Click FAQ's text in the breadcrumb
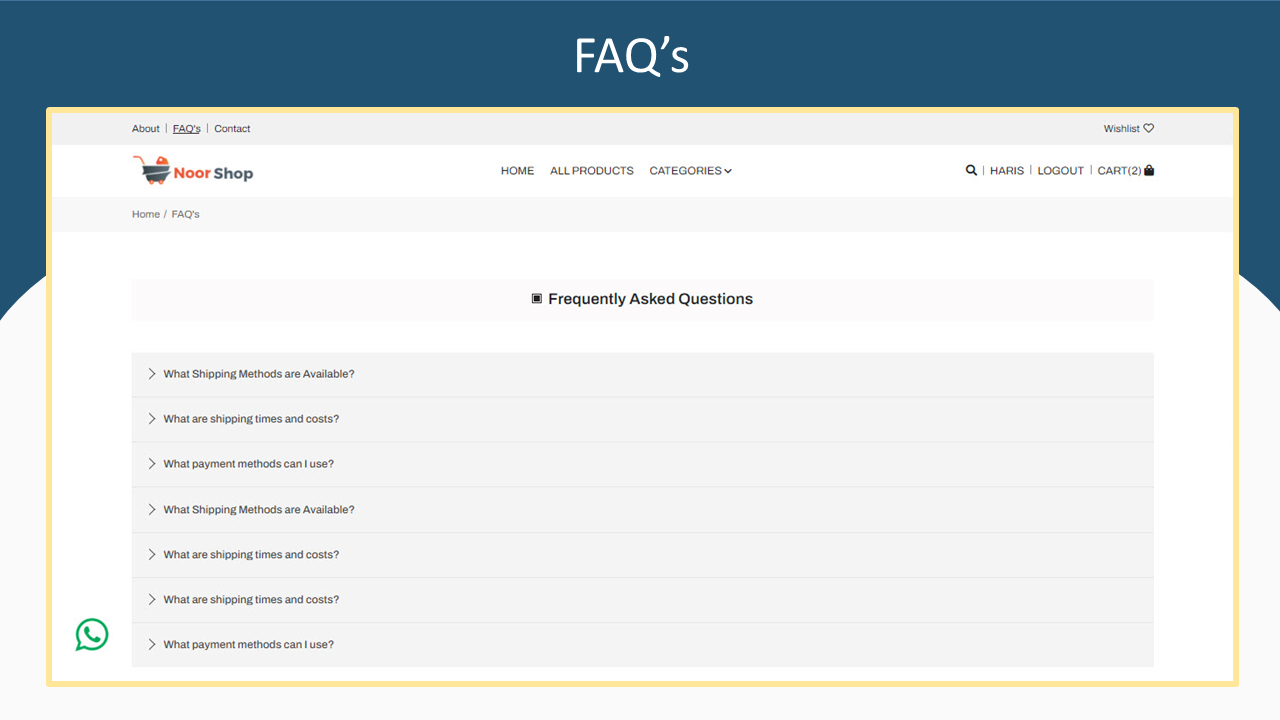 (x=186, y=214)
